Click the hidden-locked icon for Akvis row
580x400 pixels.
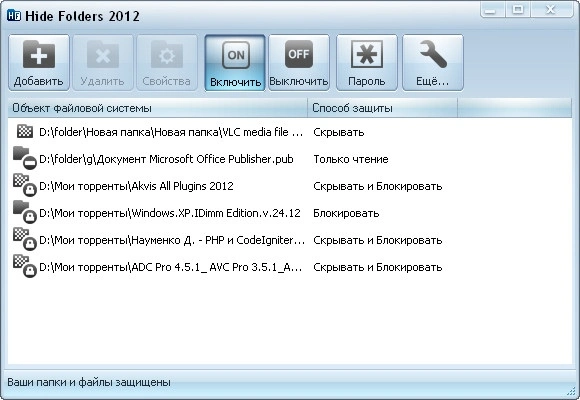tap(25, 185)
